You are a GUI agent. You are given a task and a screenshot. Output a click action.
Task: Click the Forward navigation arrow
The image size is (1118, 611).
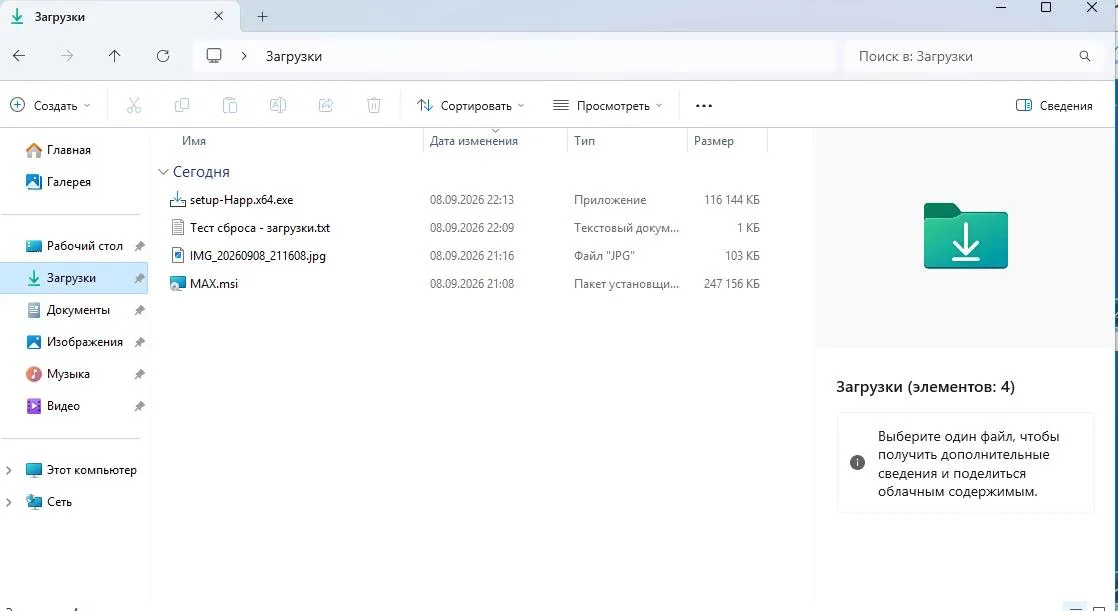[67, 56]
